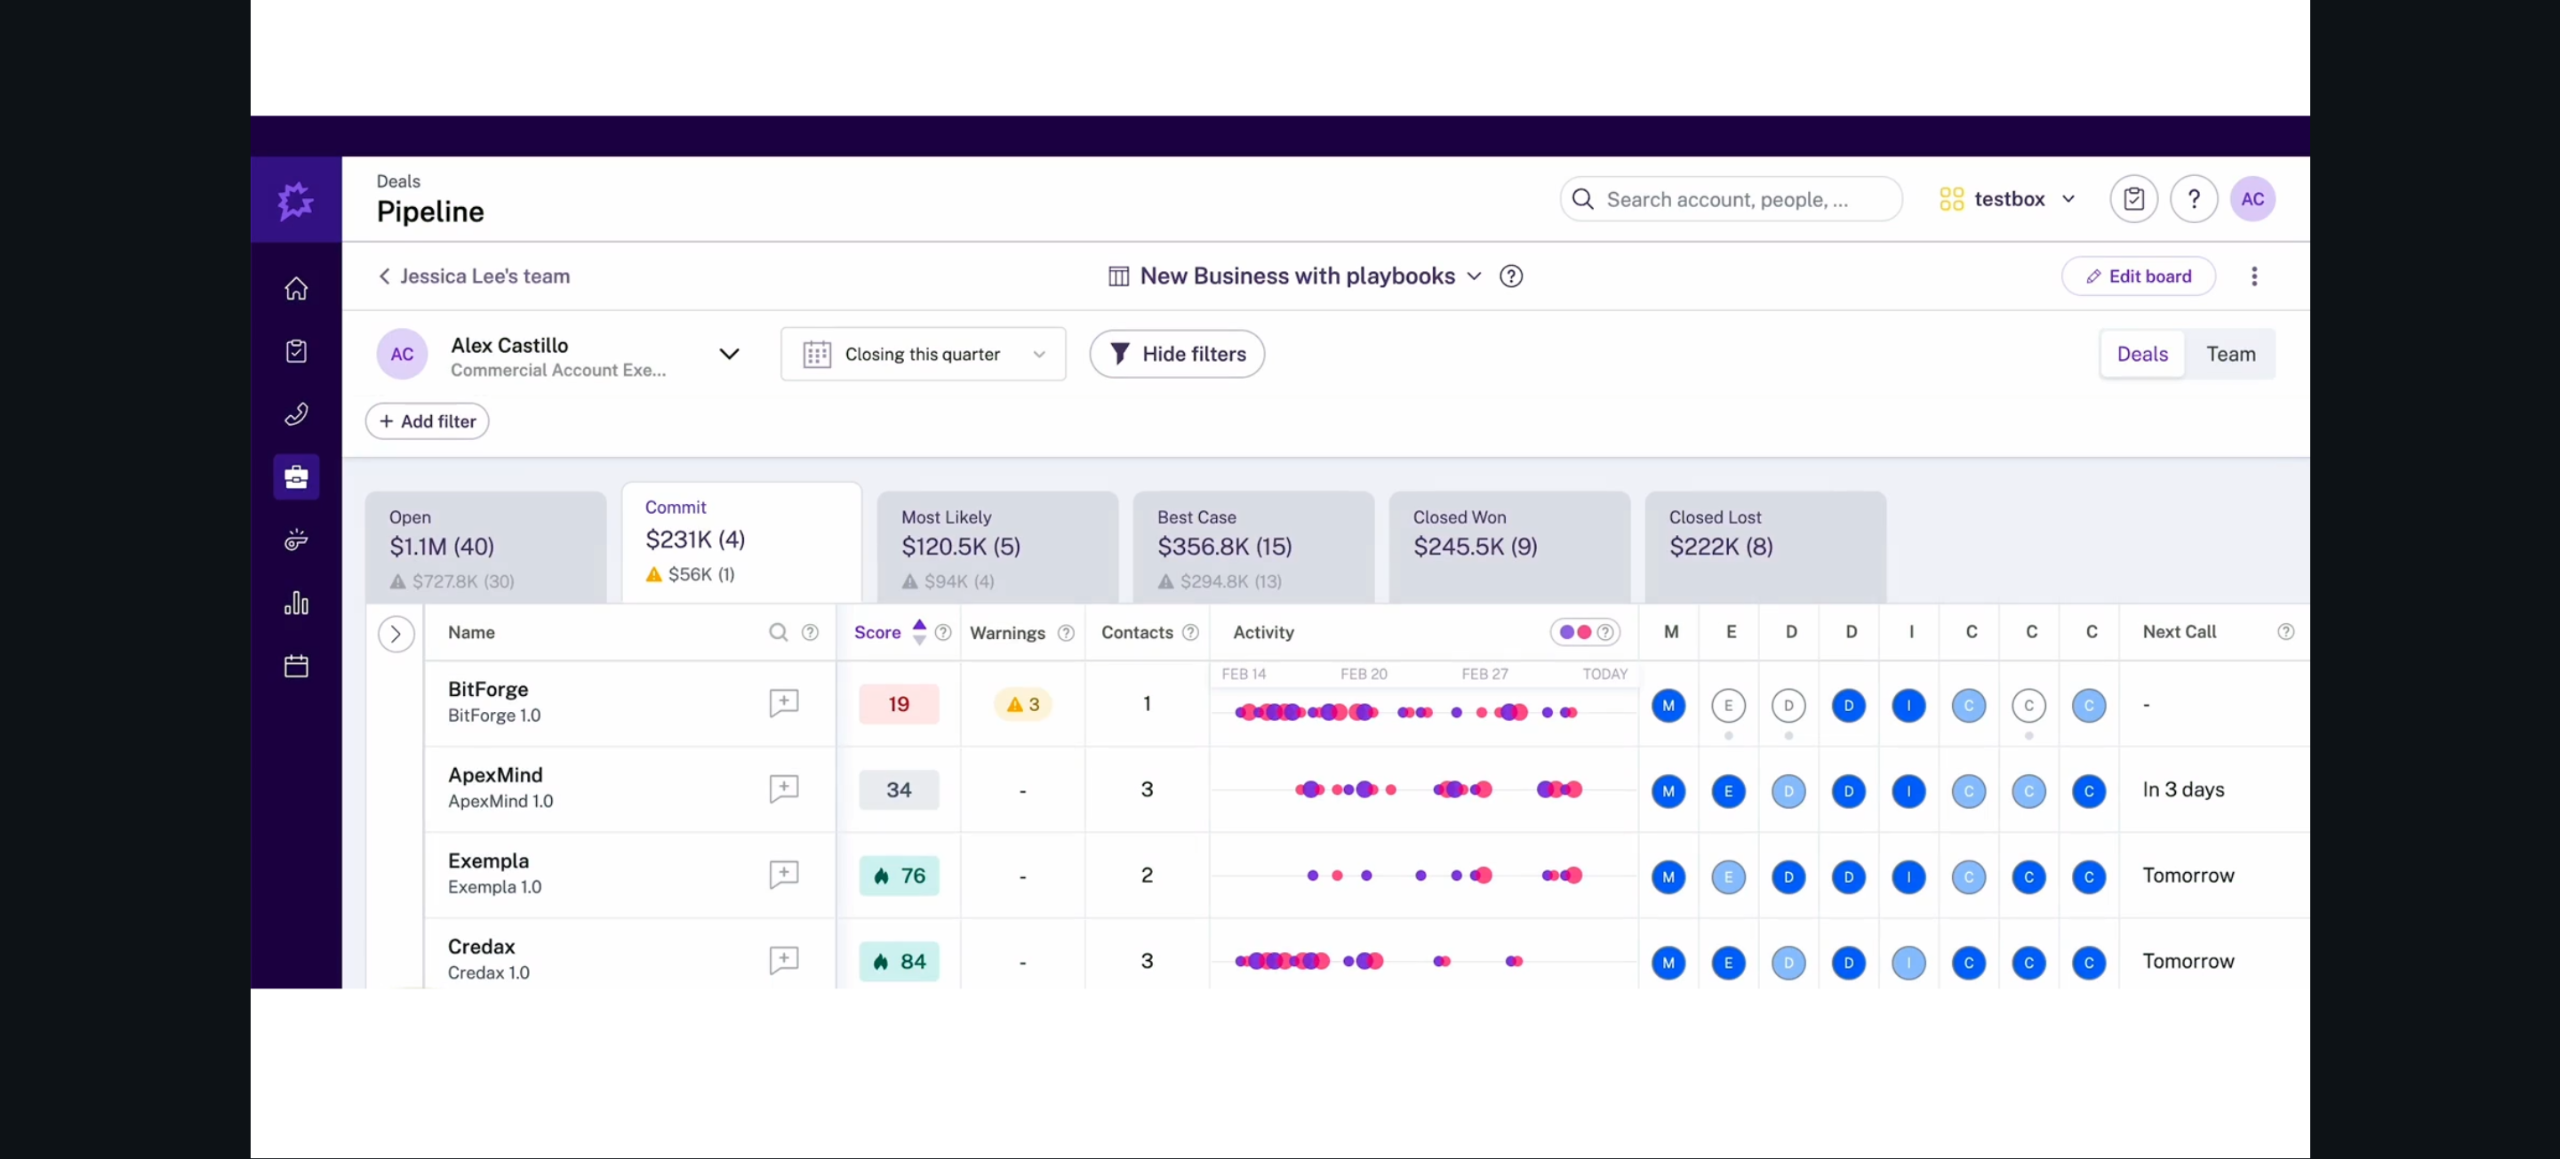The image size is (2560, 1159).
Task: Open Closing this quarter date dropdown
Action: click(923, 354)
